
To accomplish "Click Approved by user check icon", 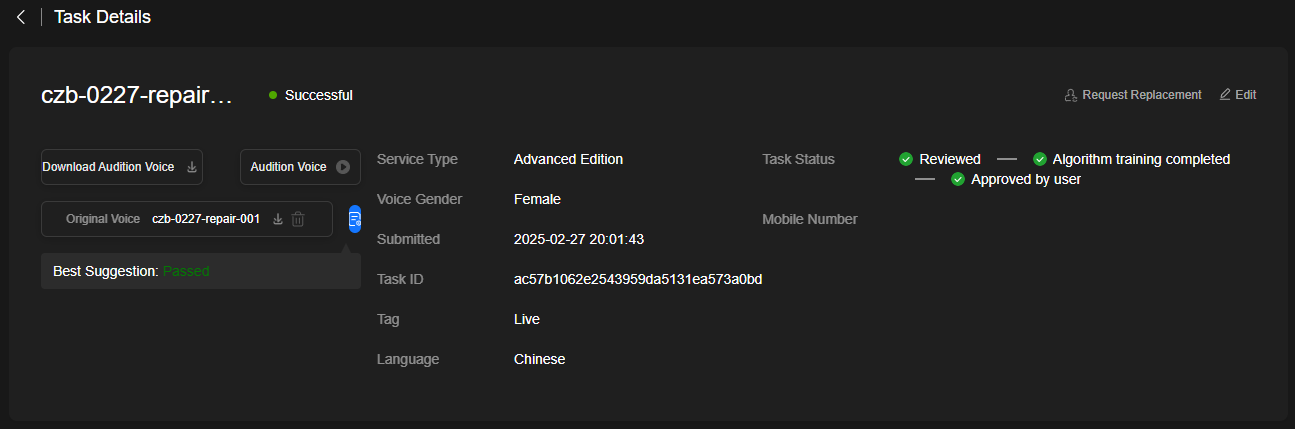I will pyautogui.click(x=958, y=179).
